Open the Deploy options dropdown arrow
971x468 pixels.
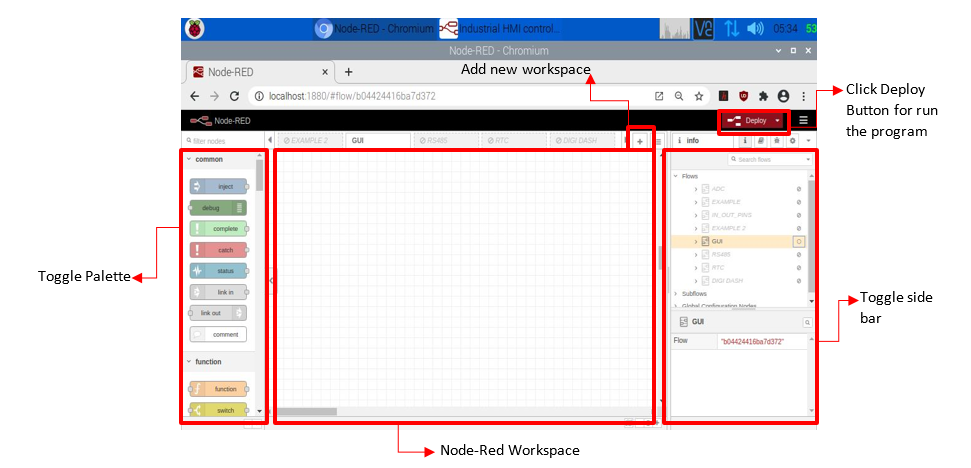point(777,121)
